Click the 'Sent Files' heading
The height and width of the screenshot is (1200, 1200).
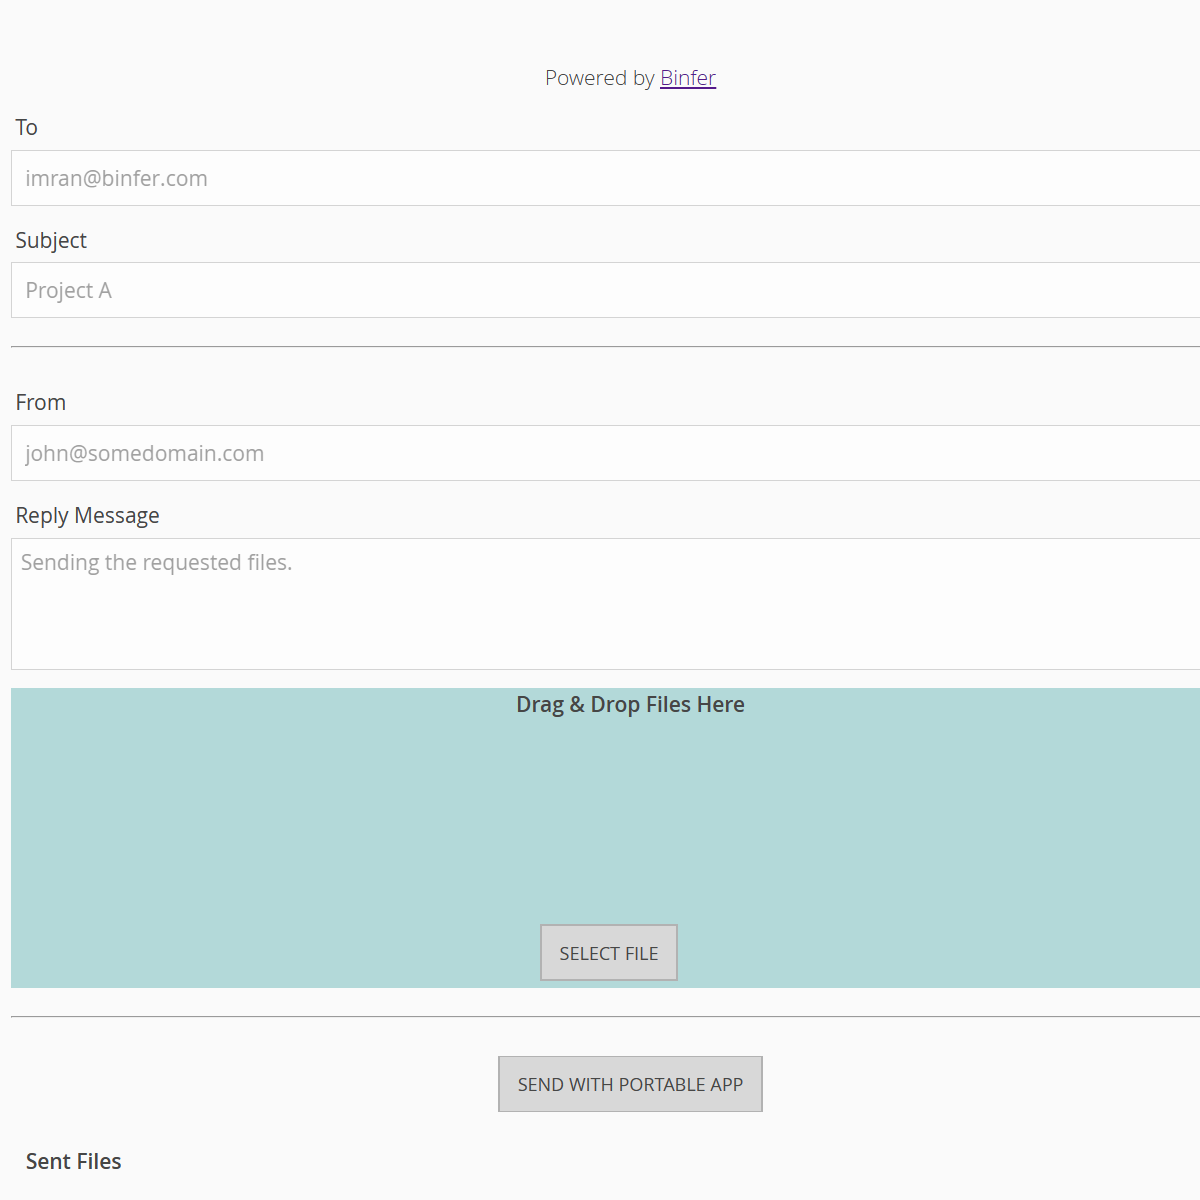point(74,1162)
